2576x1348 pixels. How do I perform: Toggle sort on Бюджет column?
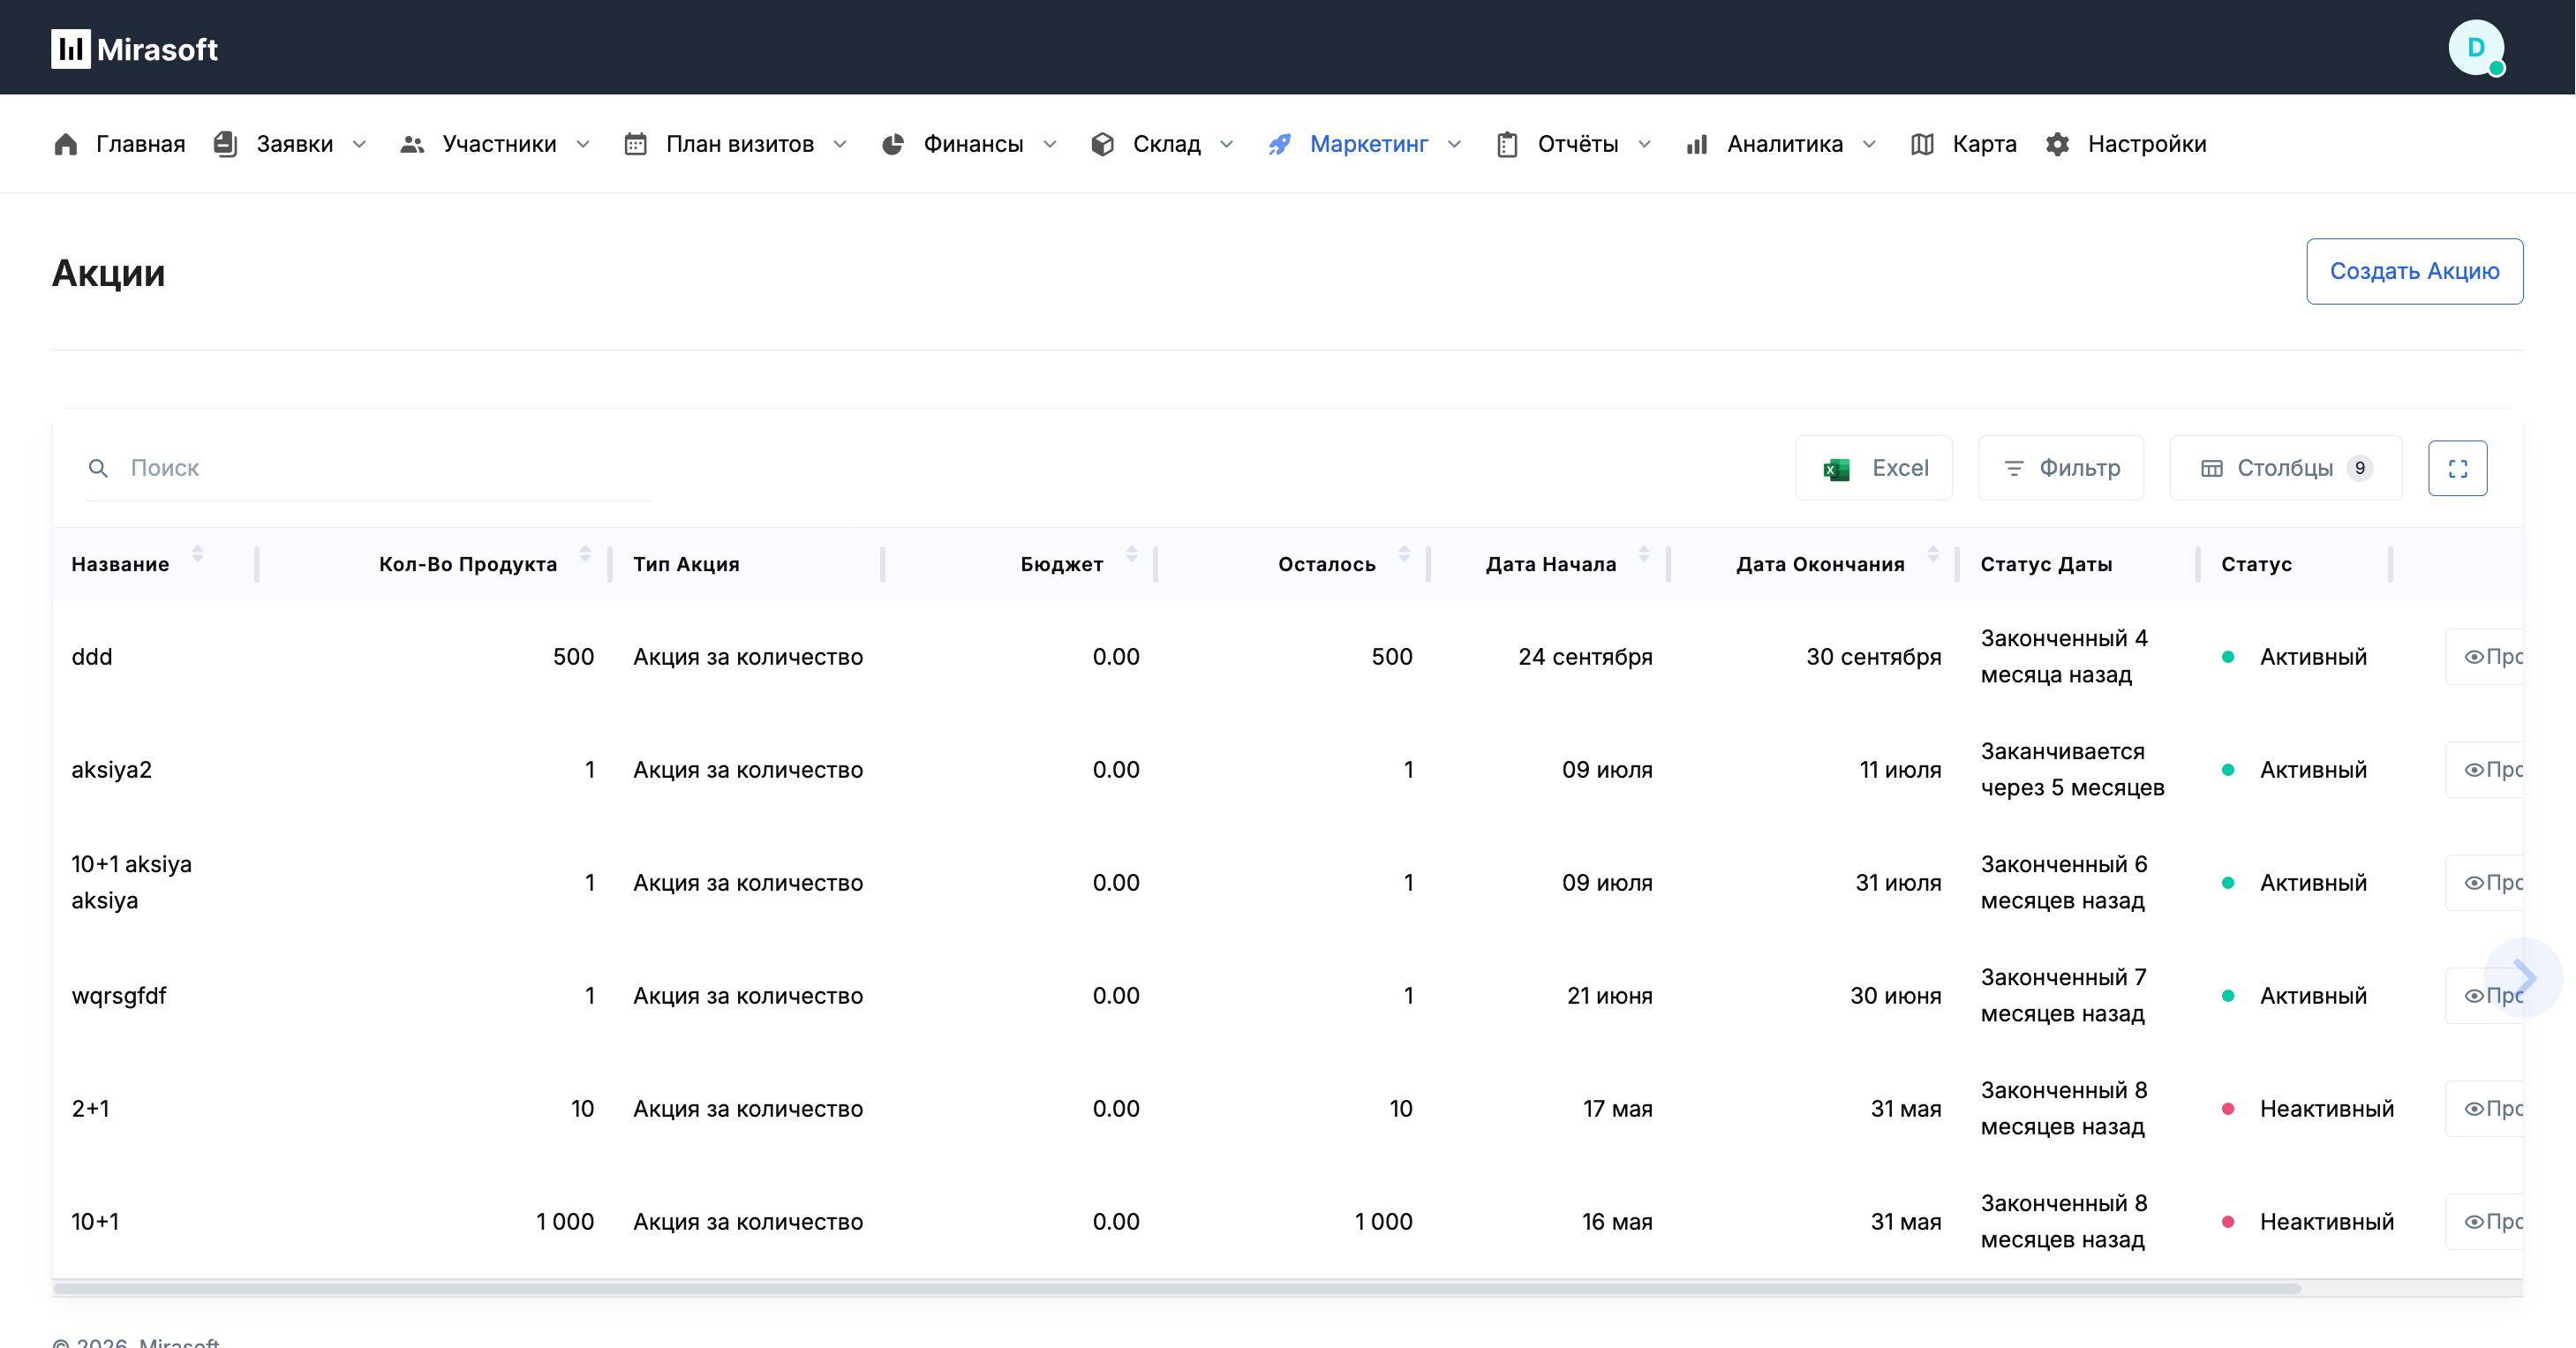tap(1131, 554)
